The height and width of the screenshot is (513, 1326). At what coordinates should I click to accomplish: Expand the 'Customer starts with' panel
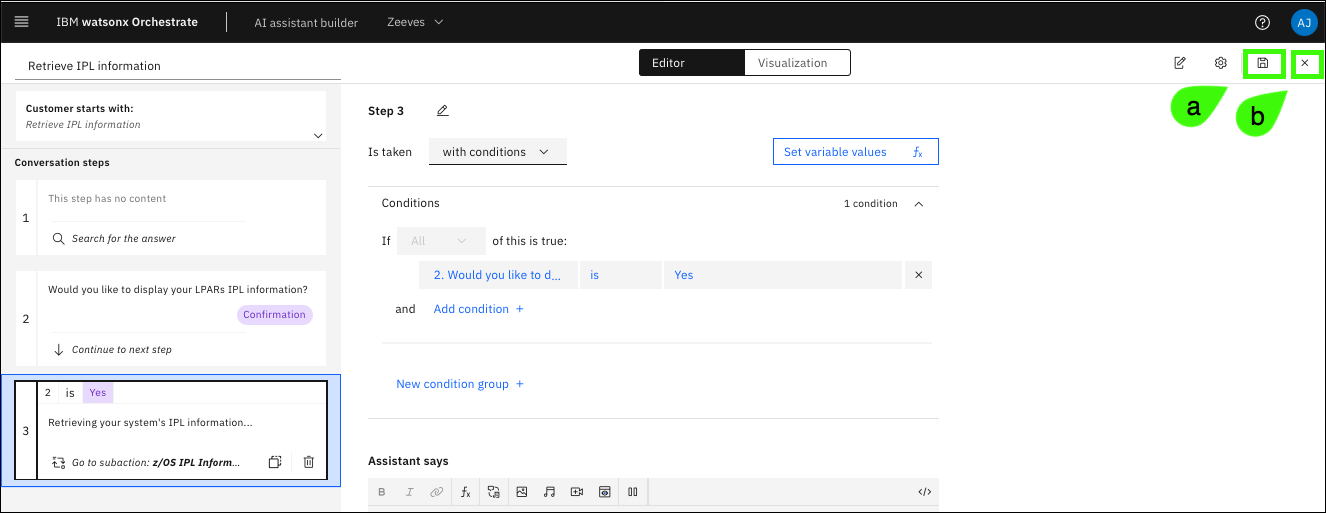click(318, 135)
